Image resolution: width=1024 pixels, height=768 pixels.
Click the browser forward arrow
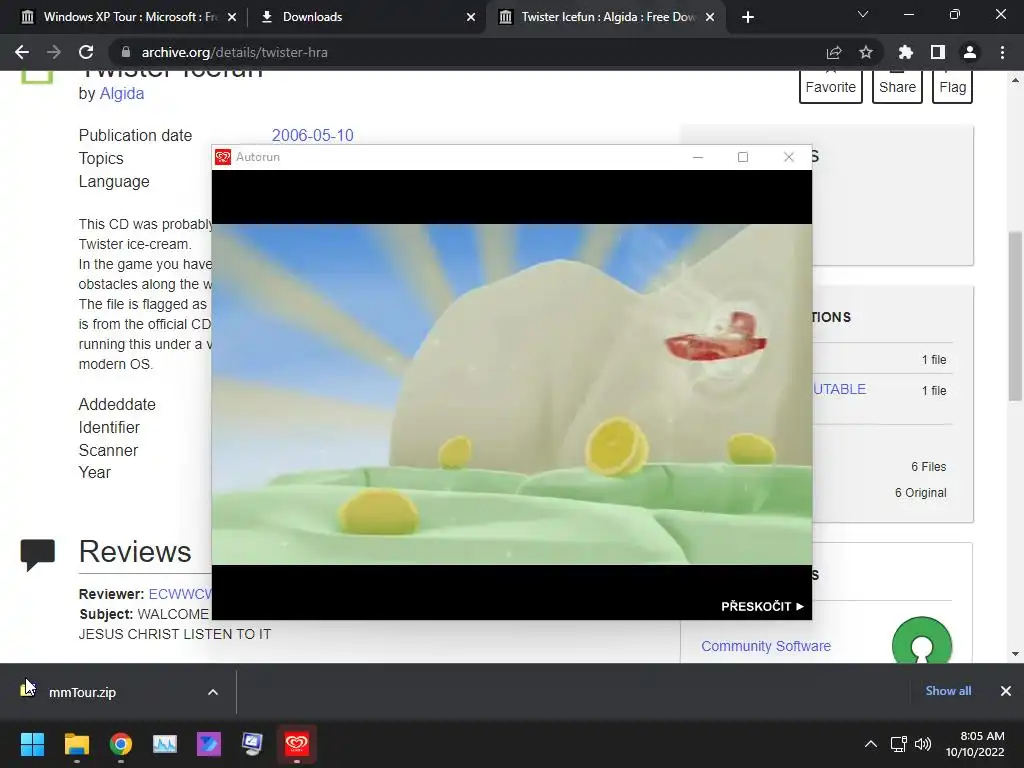coord(54,52)
